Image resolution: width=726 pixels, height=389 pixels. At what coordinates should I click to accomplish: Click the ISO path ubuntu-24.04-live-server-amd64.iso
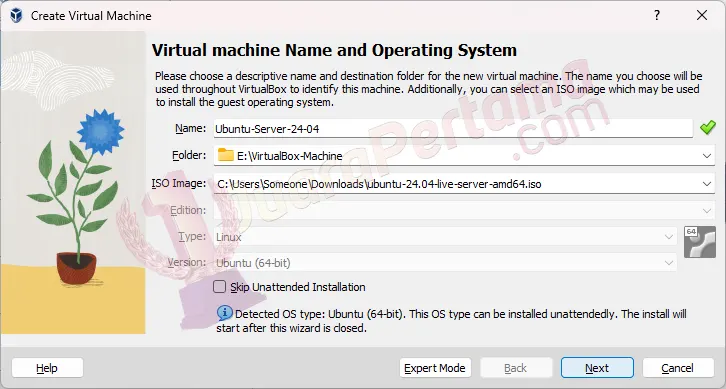click(x=379, y=184)
